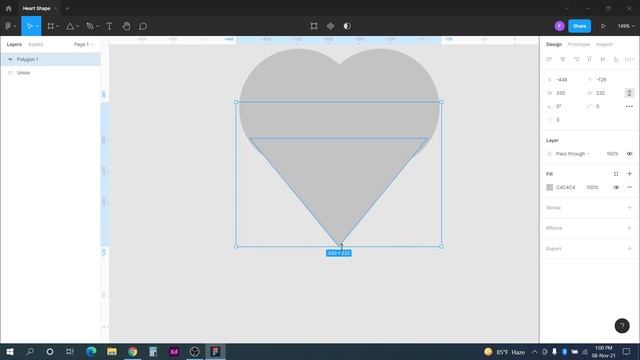
Task: Add an Export setting with plus button
Action: coord(629,249)
